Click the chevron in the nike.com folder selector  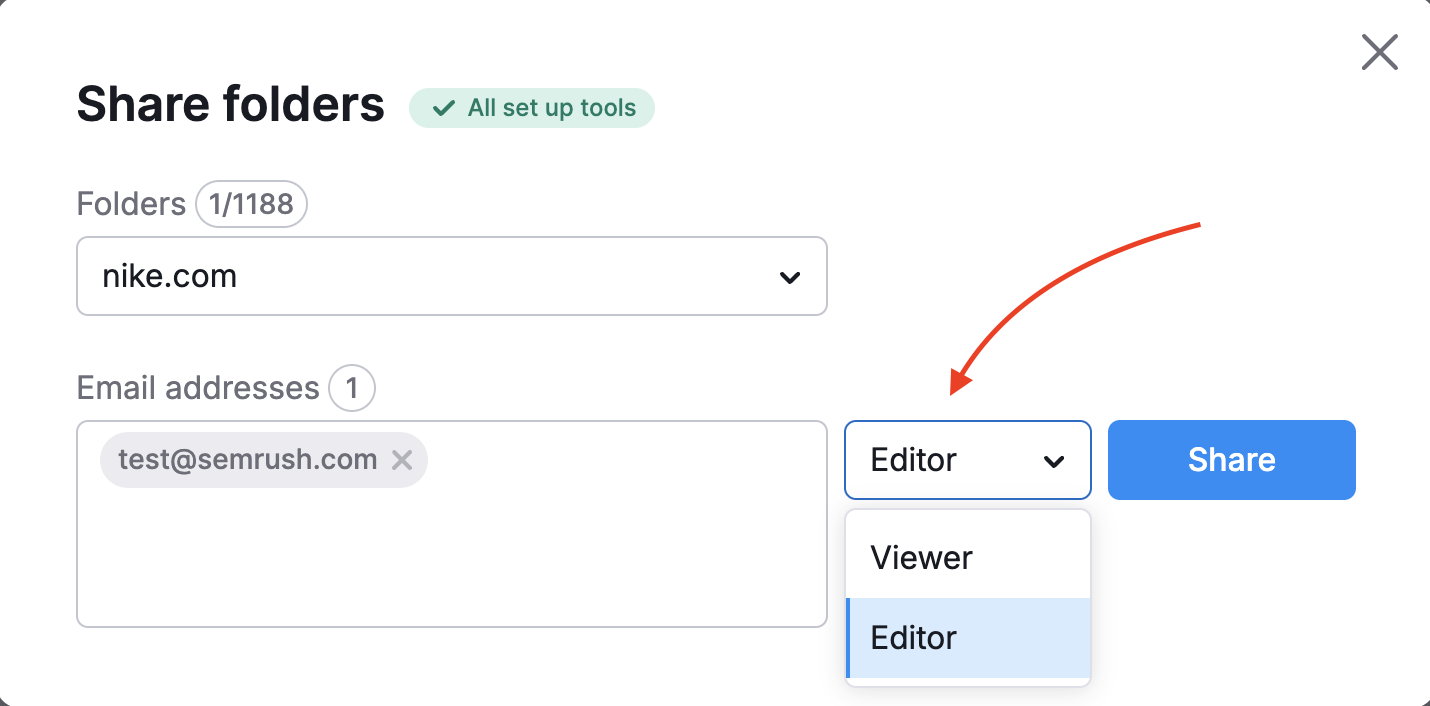click(x=790, y=277)
